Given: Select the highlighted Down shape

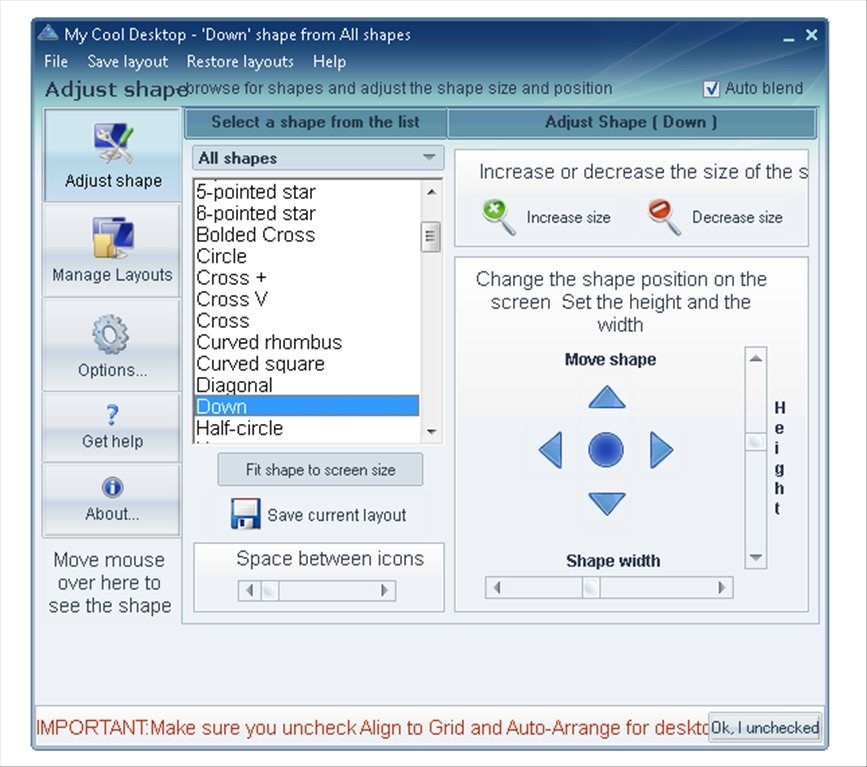Looking at the screenshot, I should (307, 406).
